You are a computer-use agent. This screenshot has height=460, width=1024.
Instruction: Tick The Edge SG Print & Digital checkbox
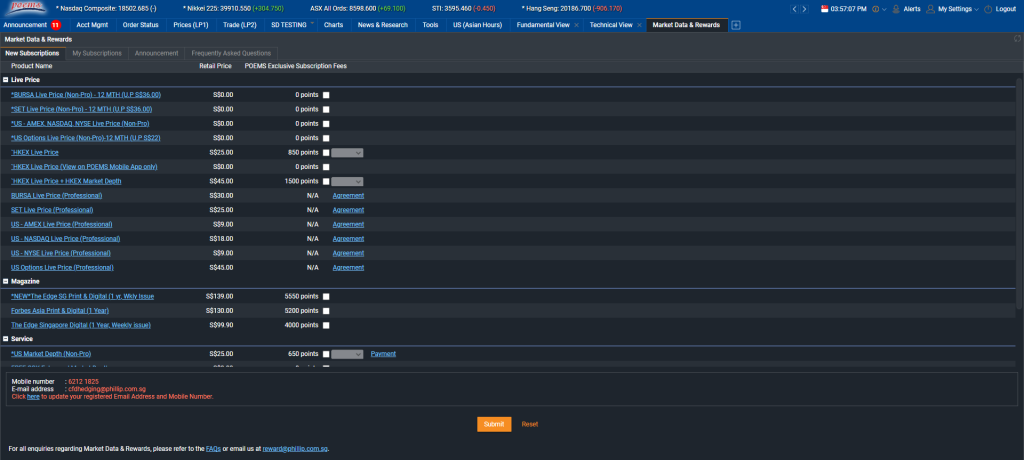tap(326, 296)
